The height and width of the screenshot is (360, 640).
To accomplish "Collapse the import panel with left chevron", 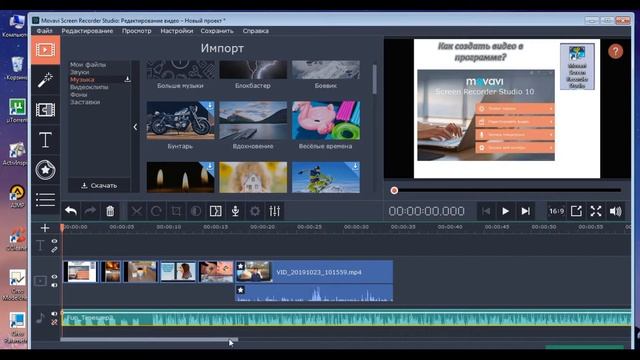I will coord(135,127).
